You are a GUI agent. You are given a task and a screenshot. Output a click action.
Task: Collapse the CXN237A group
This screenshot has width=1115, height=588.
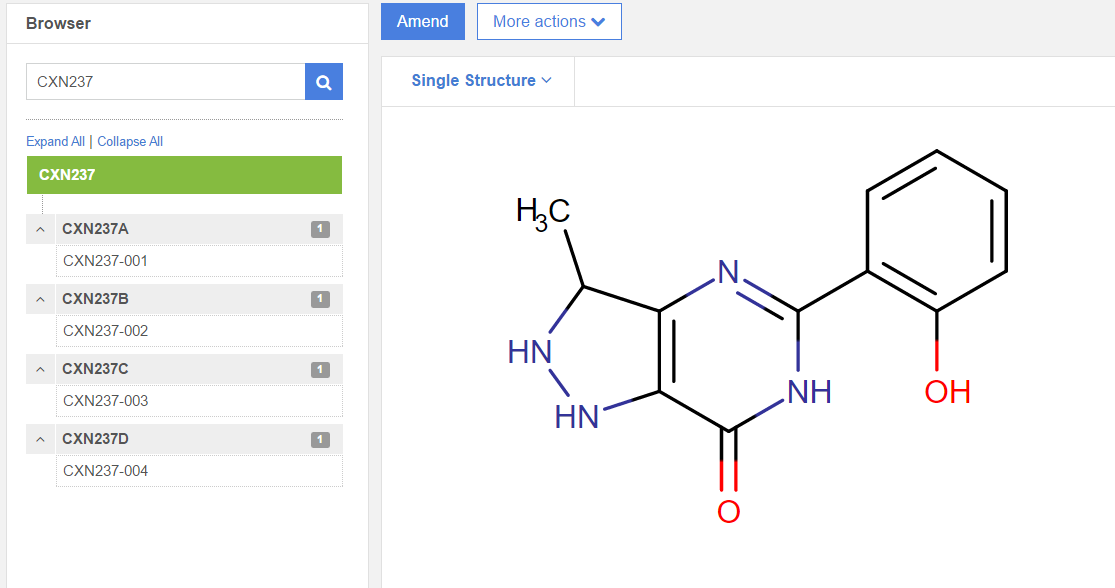coord(40,229)
